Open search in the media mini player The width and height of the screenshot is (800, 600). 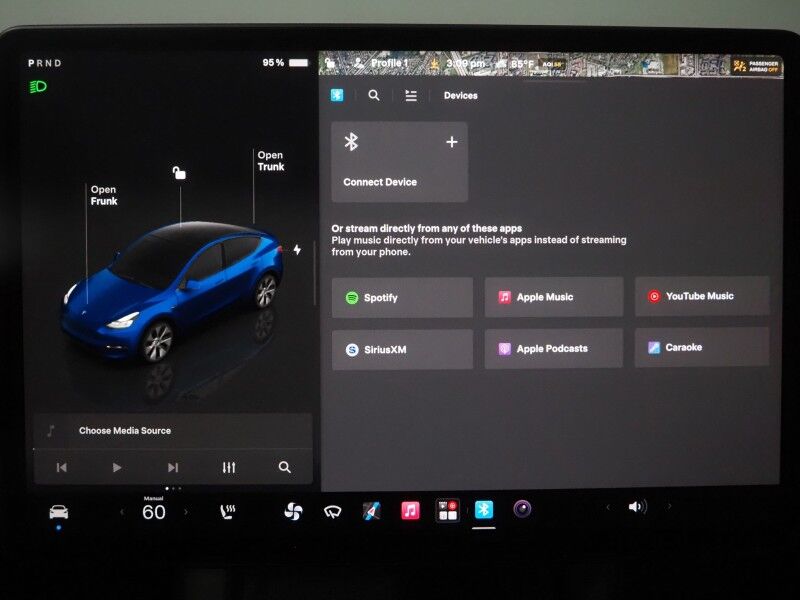285,467
